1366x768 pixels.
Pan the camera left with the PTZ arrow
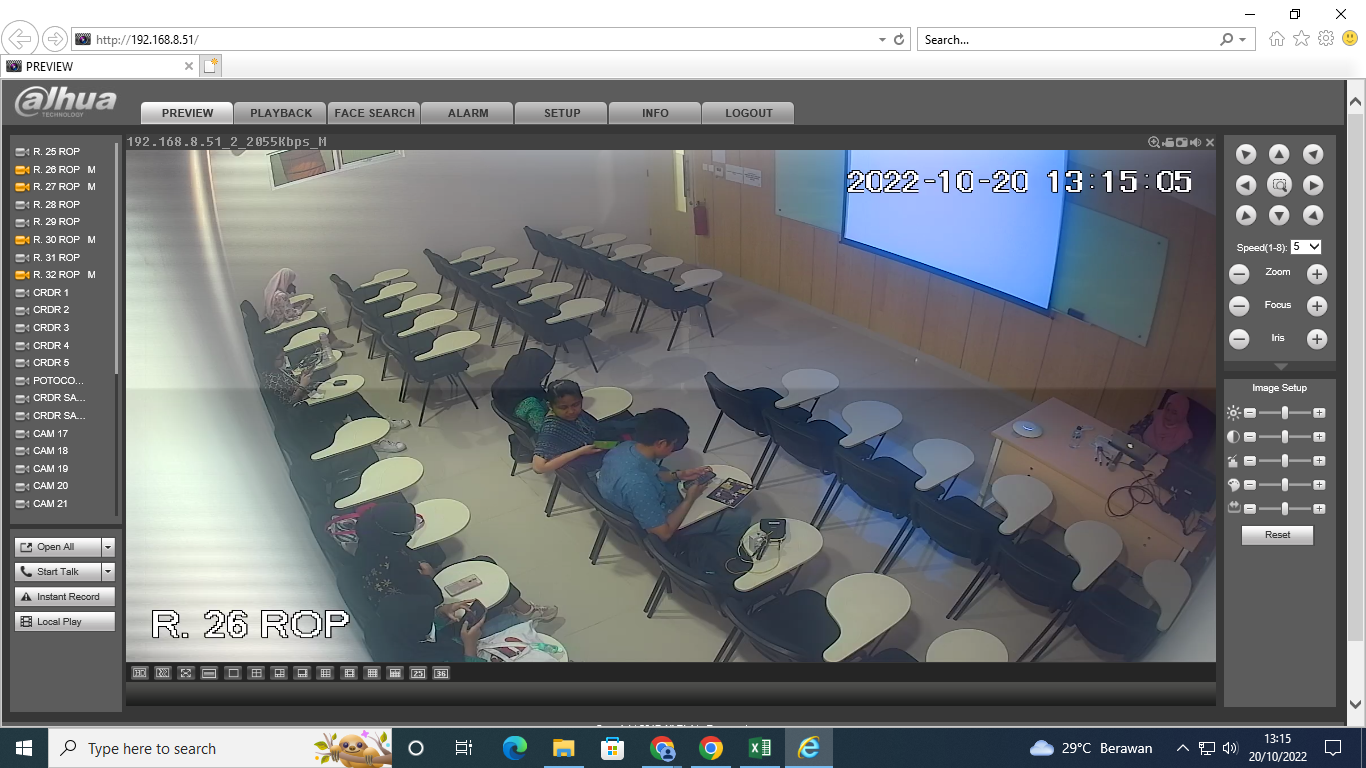coord(1246,185)
